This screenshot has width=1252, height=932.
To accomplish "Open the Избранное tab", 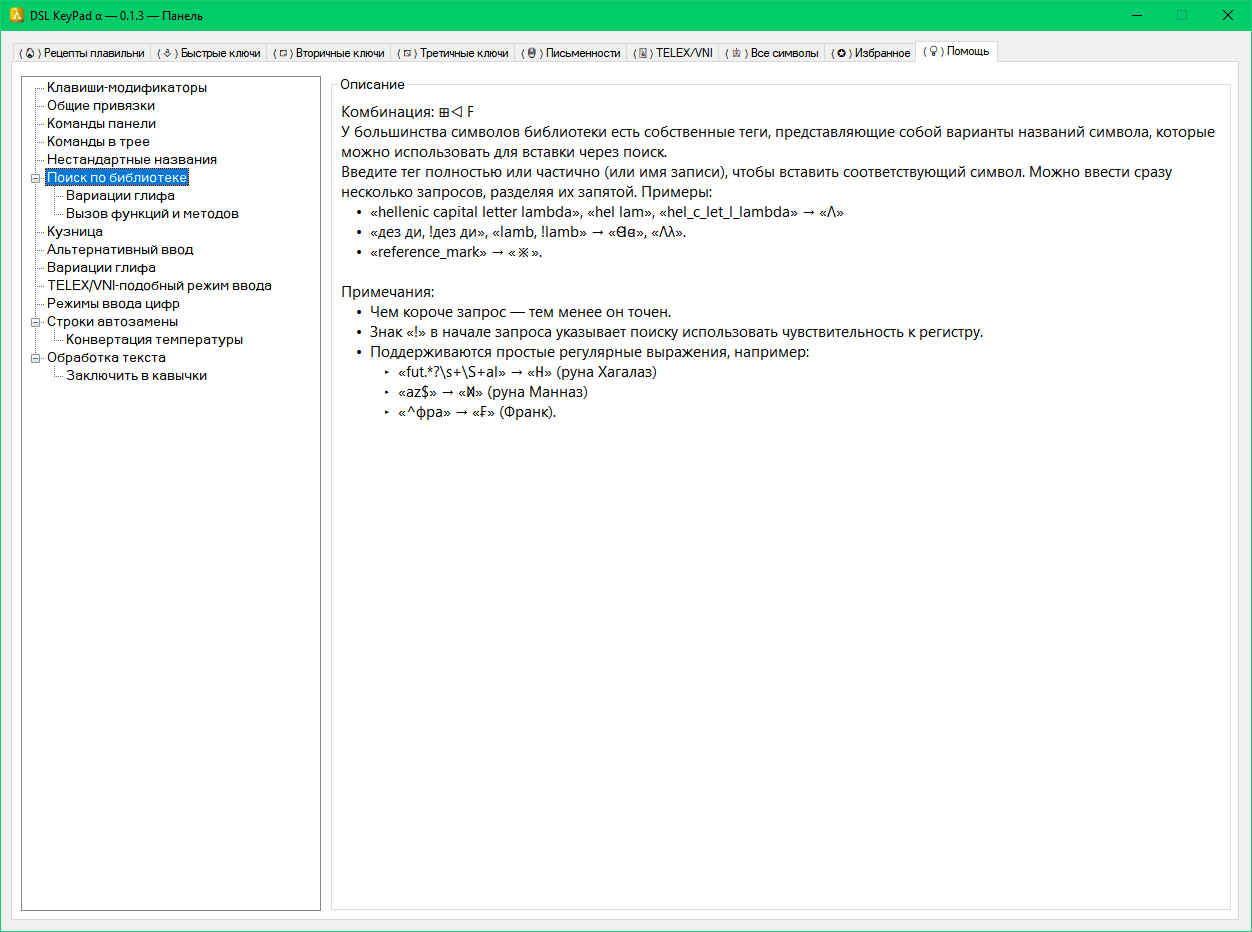I will pyautogui.click(x=871, y=53).
